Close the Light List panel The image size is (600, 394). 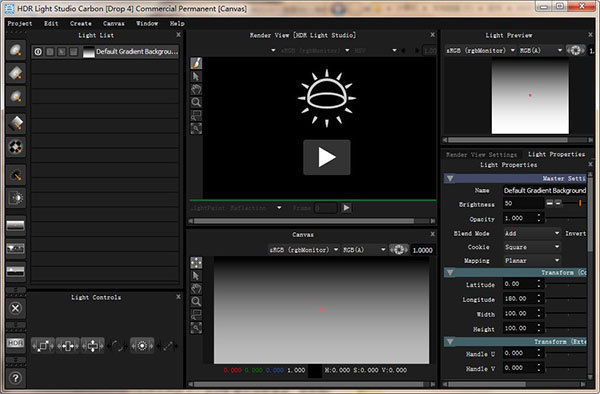[x=178, y=35]
